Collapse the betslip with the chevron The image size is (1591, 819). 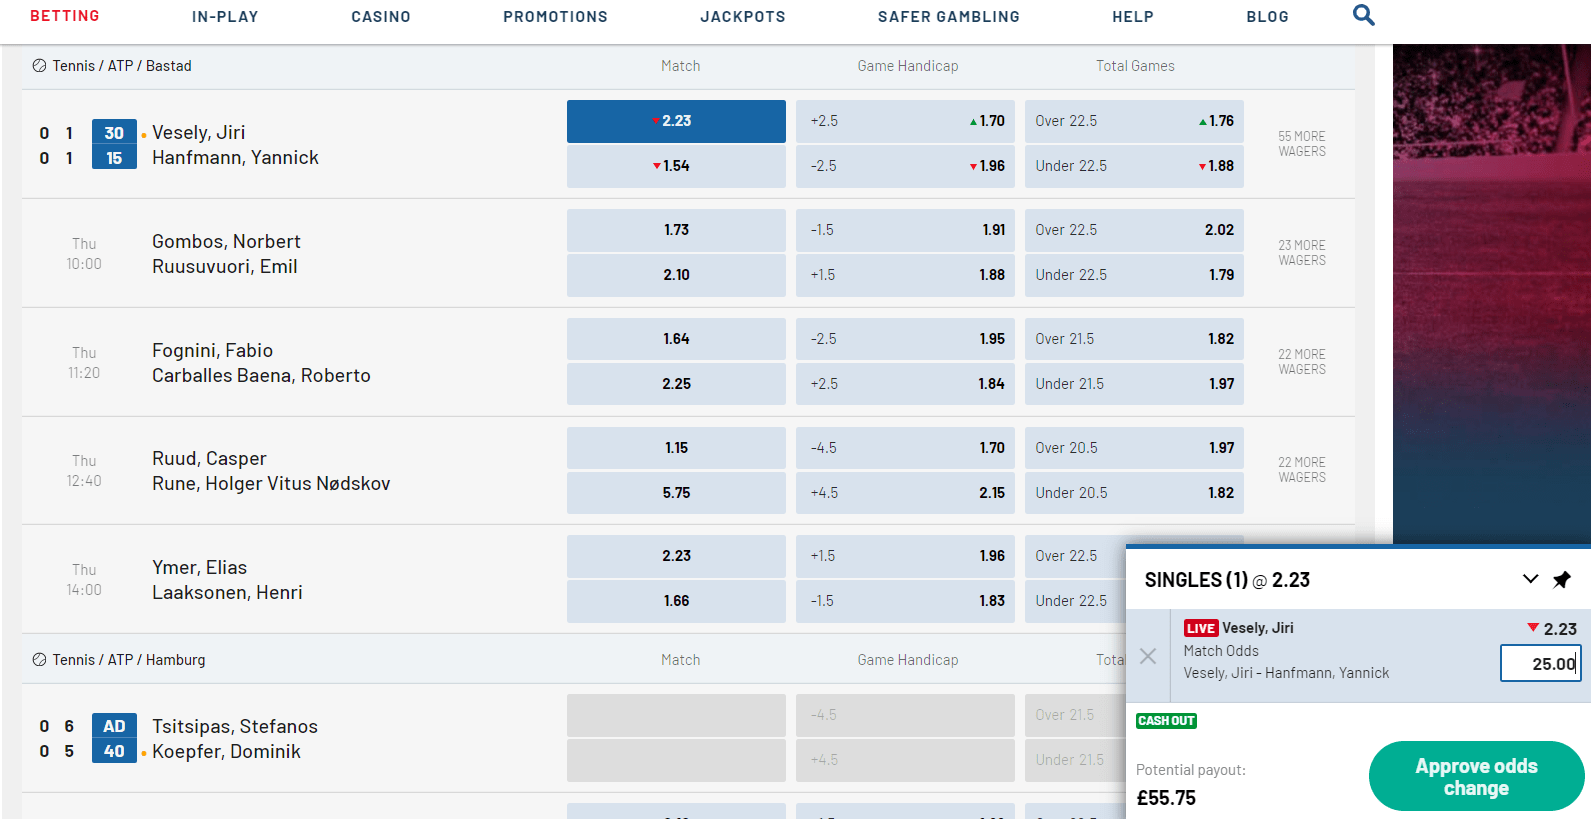click(x=1530, y=579)
